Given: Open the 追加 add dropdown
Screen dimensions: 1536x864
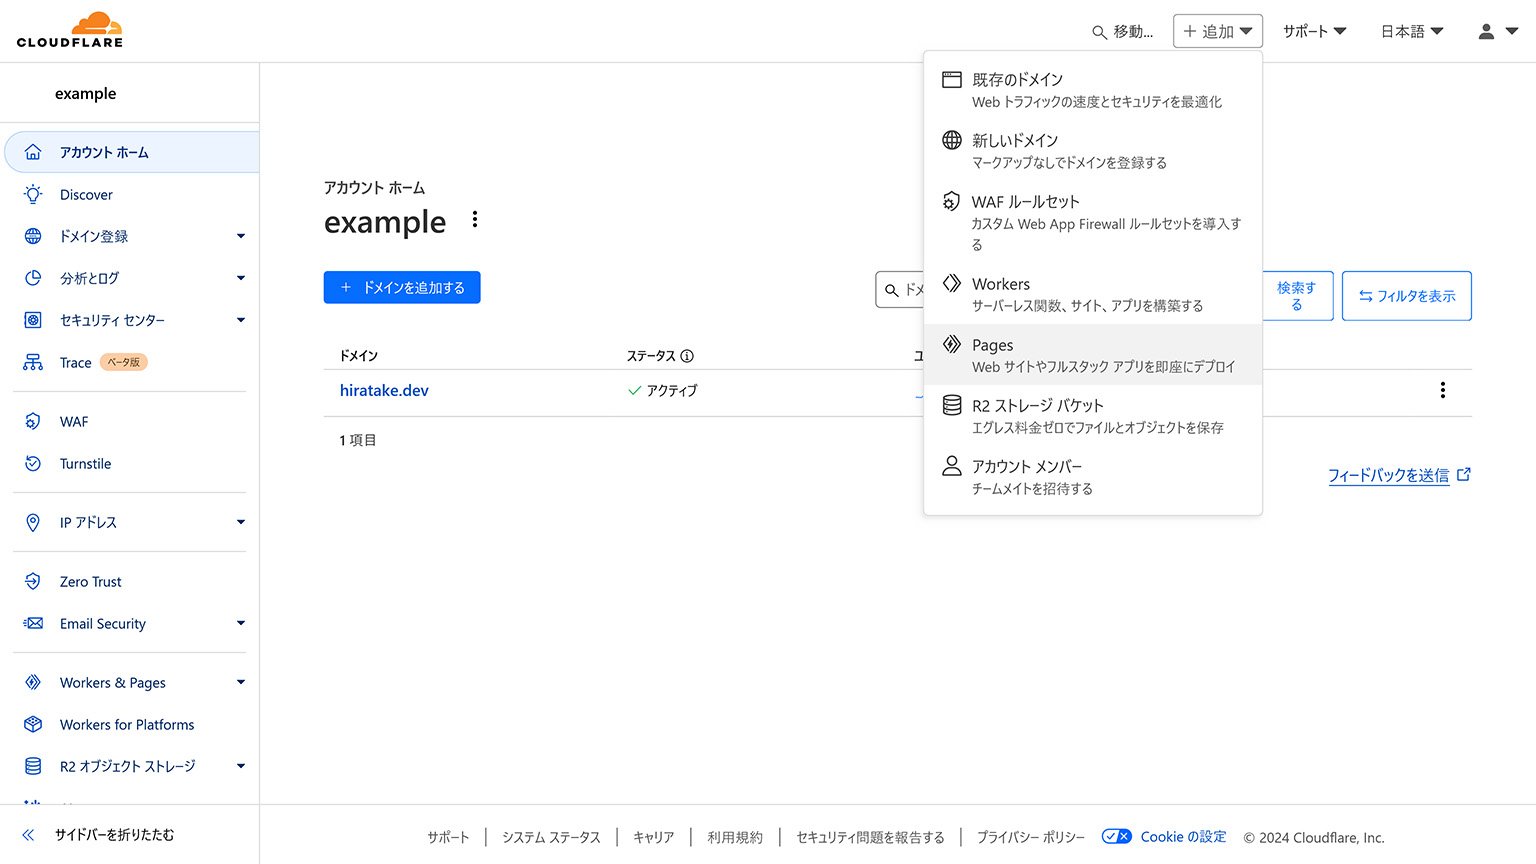Looking at the screenshot, I should pos(1217,31).
